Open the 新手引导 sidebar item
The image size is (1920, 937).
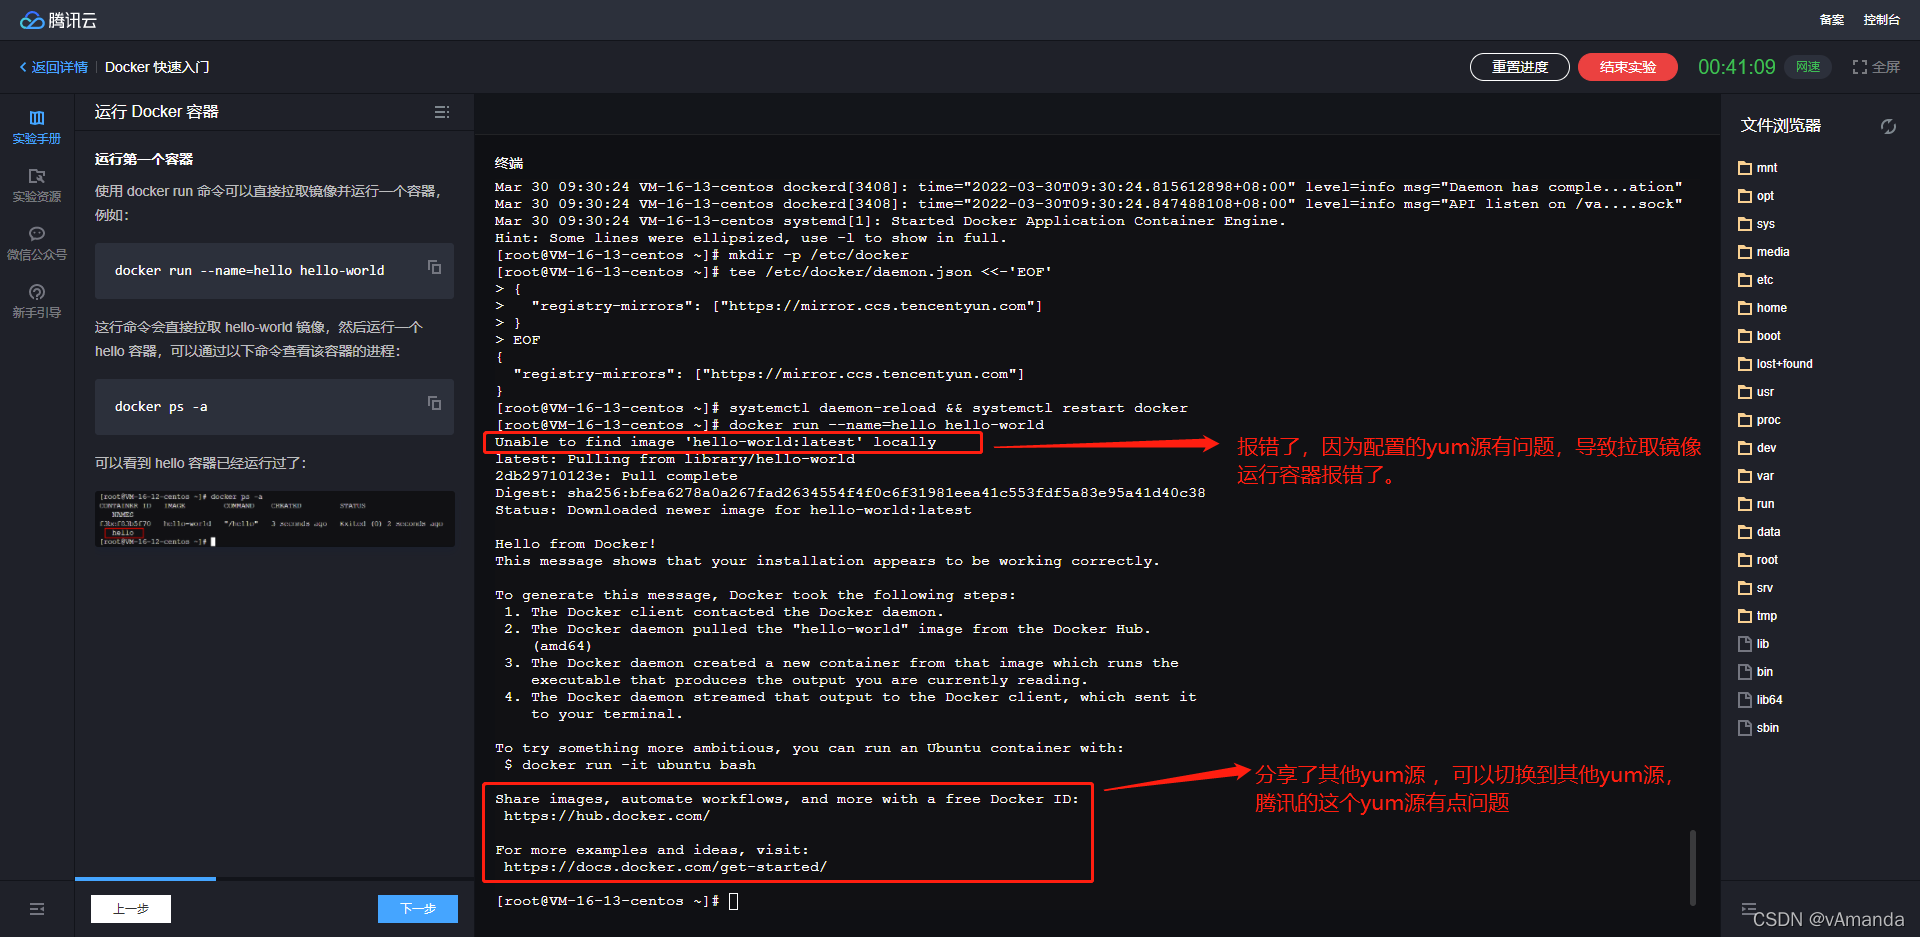point(37,301)
